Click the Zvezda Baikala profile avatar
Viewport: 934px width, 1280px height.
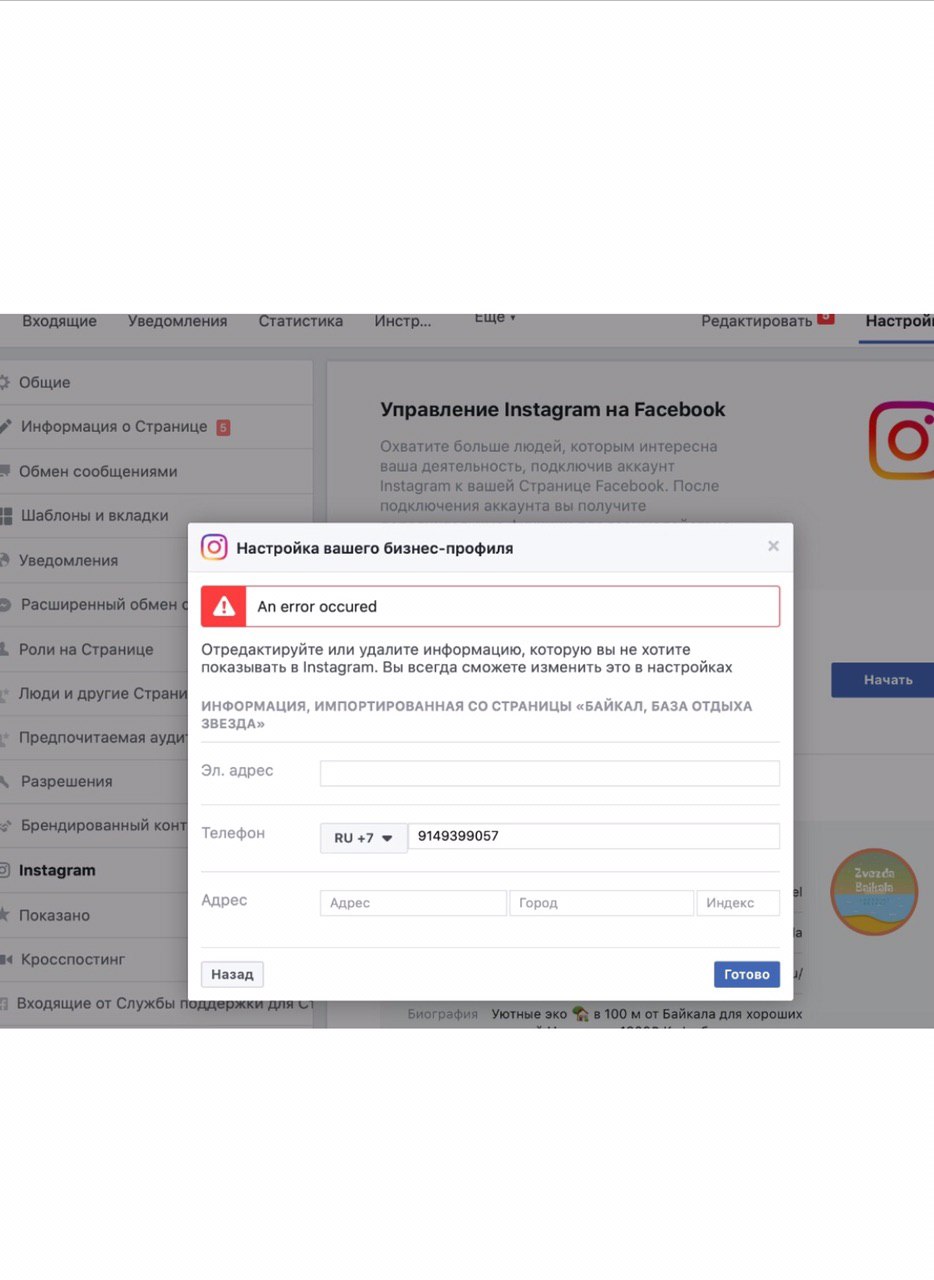coord(874,892)
